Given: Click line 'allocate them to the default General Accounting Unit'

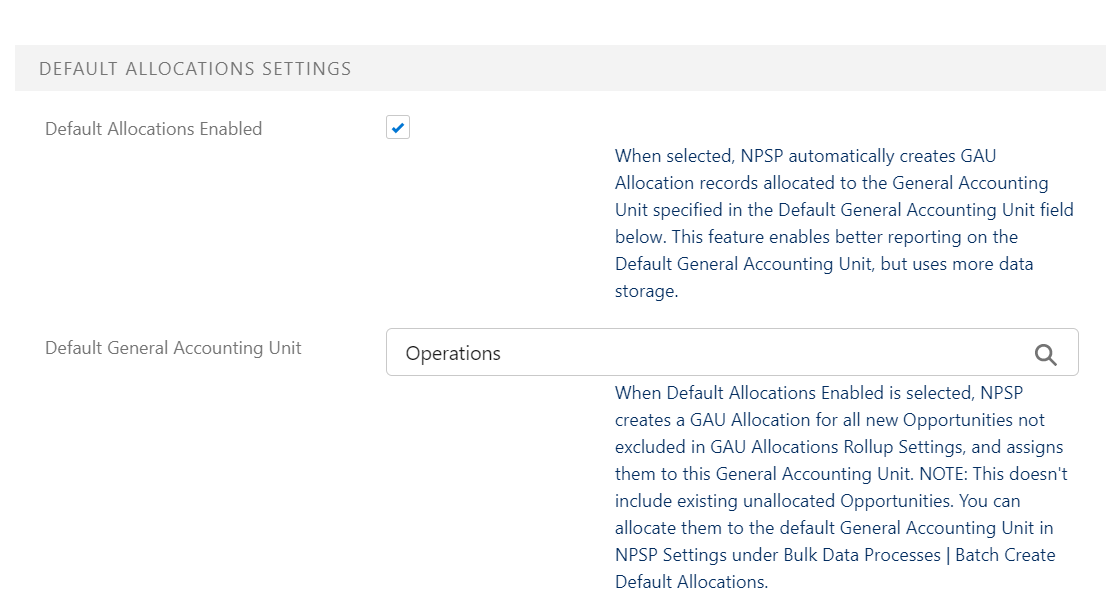Looking at the screenshot, I should tap(834, 528).
